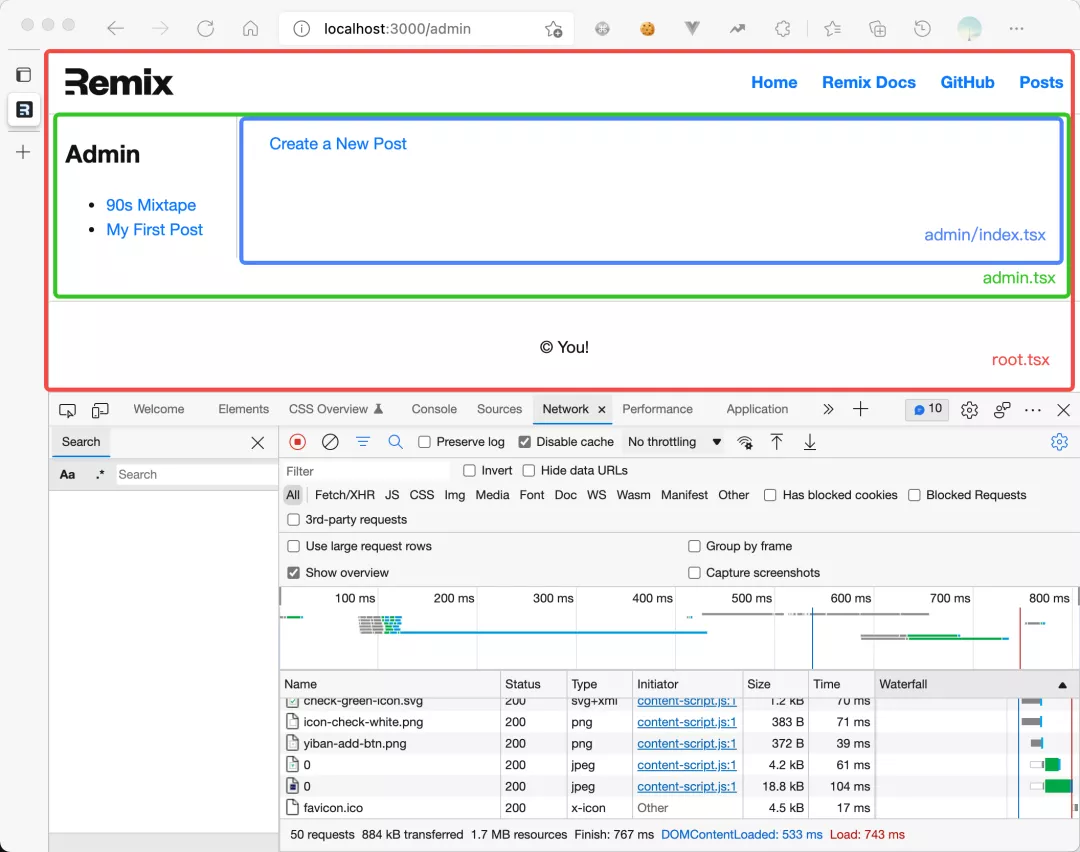Open My First Post link
1080x852 pixels.
click(154, 230)
